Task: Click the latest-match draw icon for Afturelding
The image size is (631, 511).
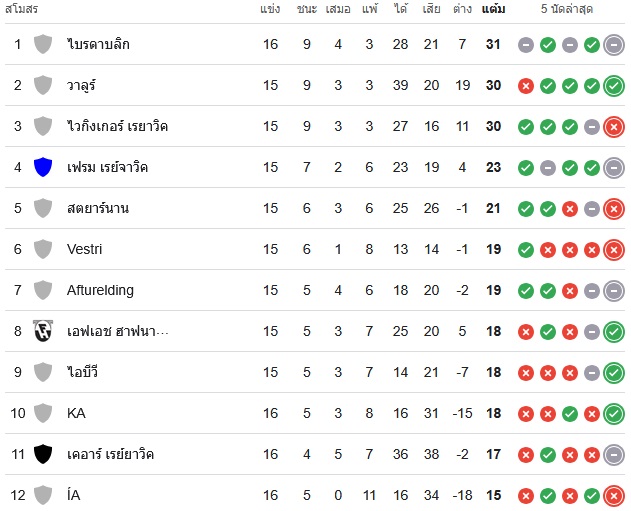Action: (x=614, y=291)
